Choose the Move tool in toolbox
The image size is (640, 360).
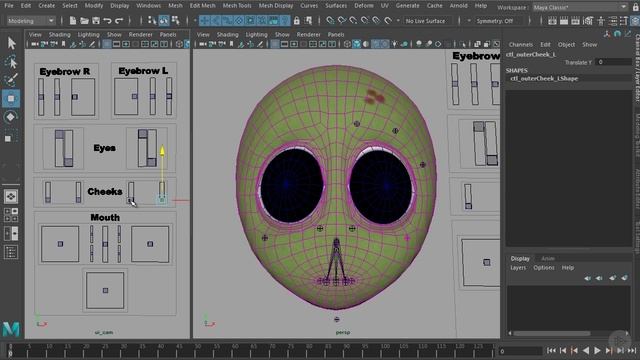(x=11, y=99)
